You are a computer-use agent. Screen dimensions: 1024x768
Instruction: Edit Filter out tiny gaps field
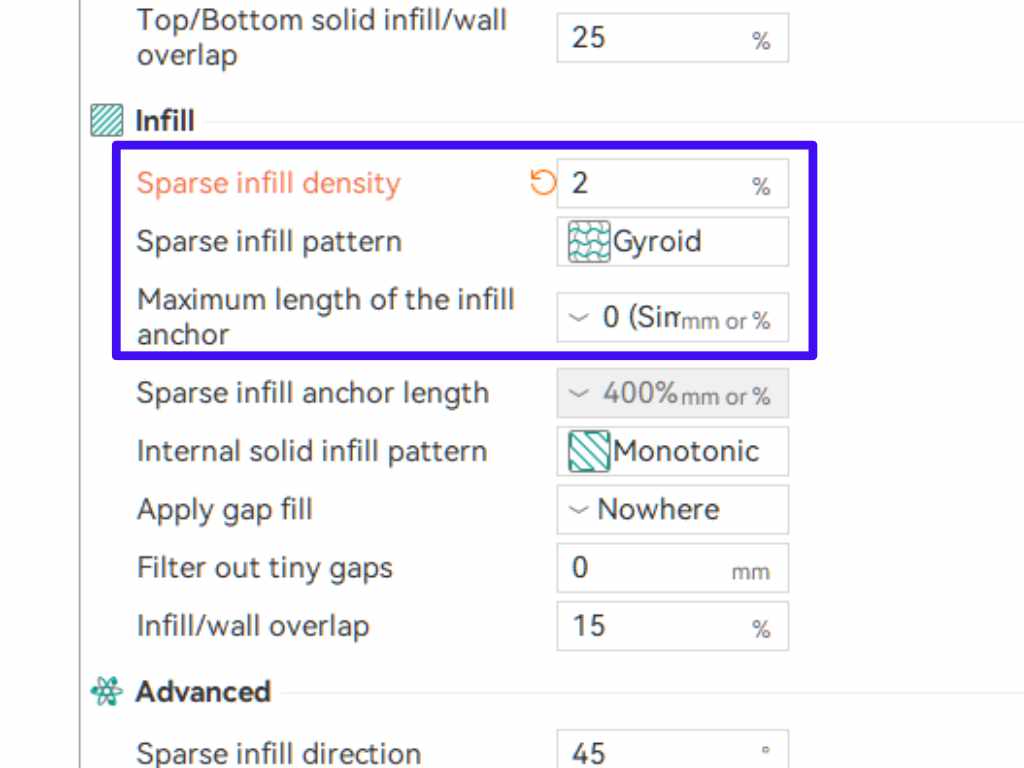(645, 568)
